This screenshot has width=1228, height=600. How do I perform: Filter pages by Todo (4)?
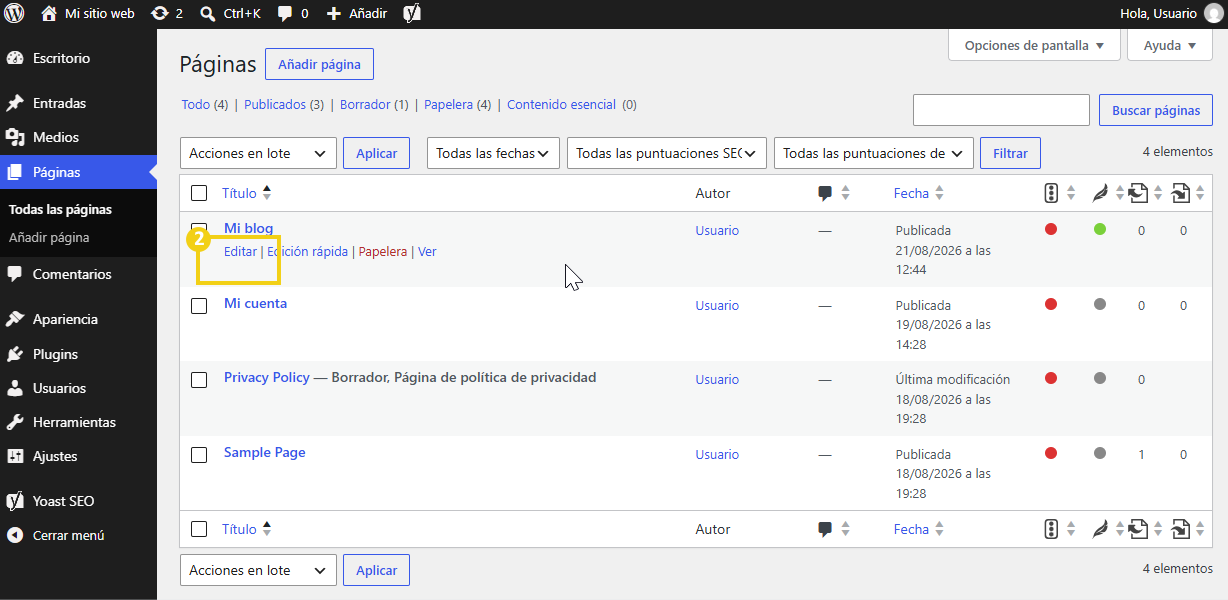pyautogui.click(x=205, y=104)
